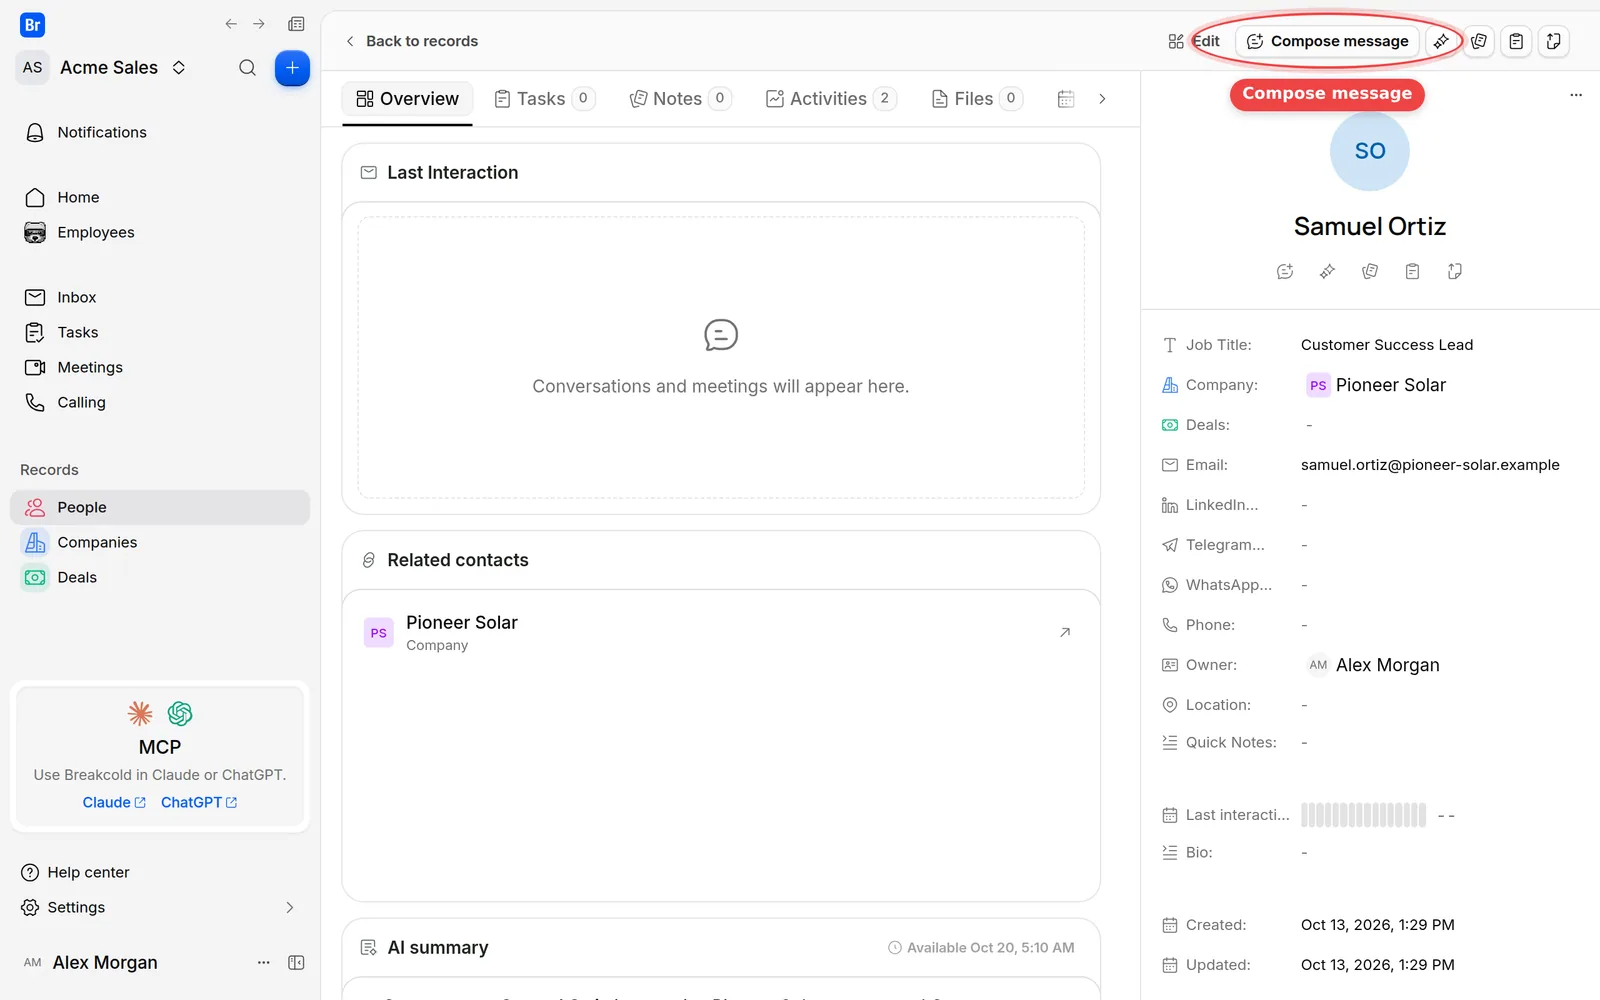This screenshot has height=1000, width=1600.
Task: Click sparkle icon under Samuel Ortiz name
Action: (x=1327, y=271)
